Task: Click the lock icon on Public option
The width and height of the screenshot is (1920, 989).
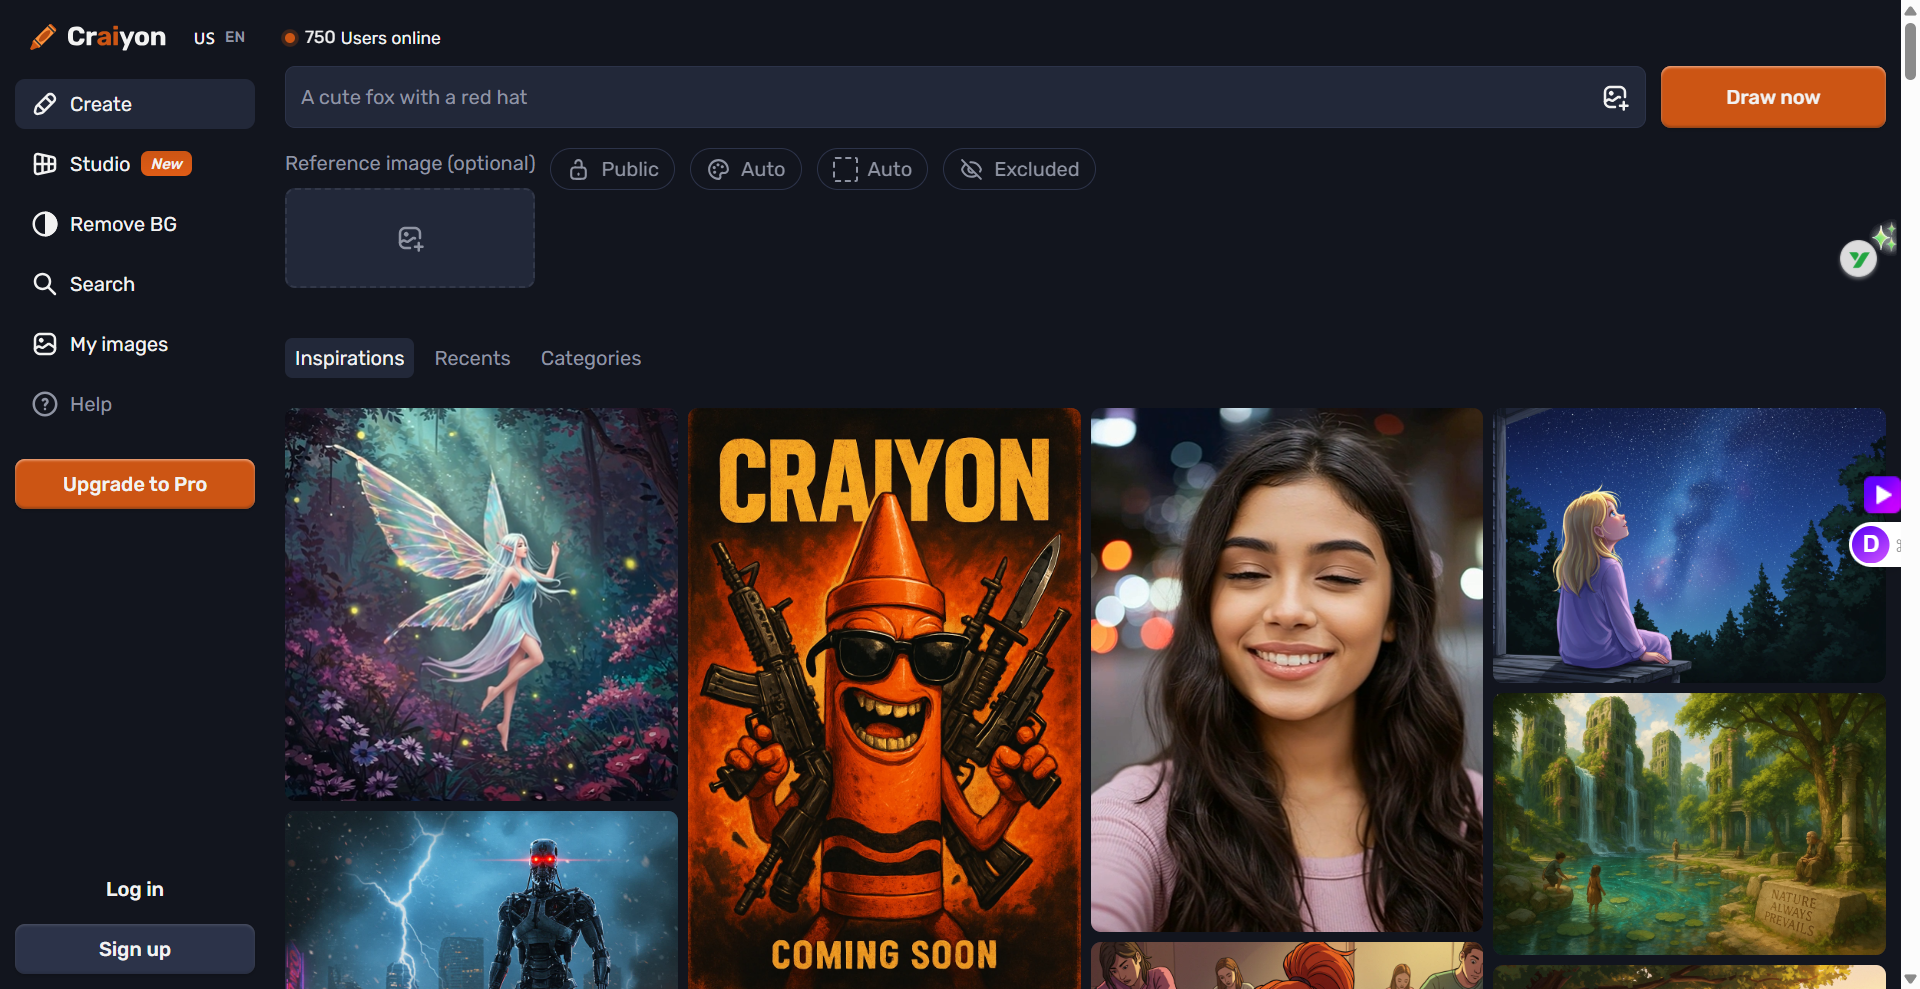Action: (x=578, y=170)
